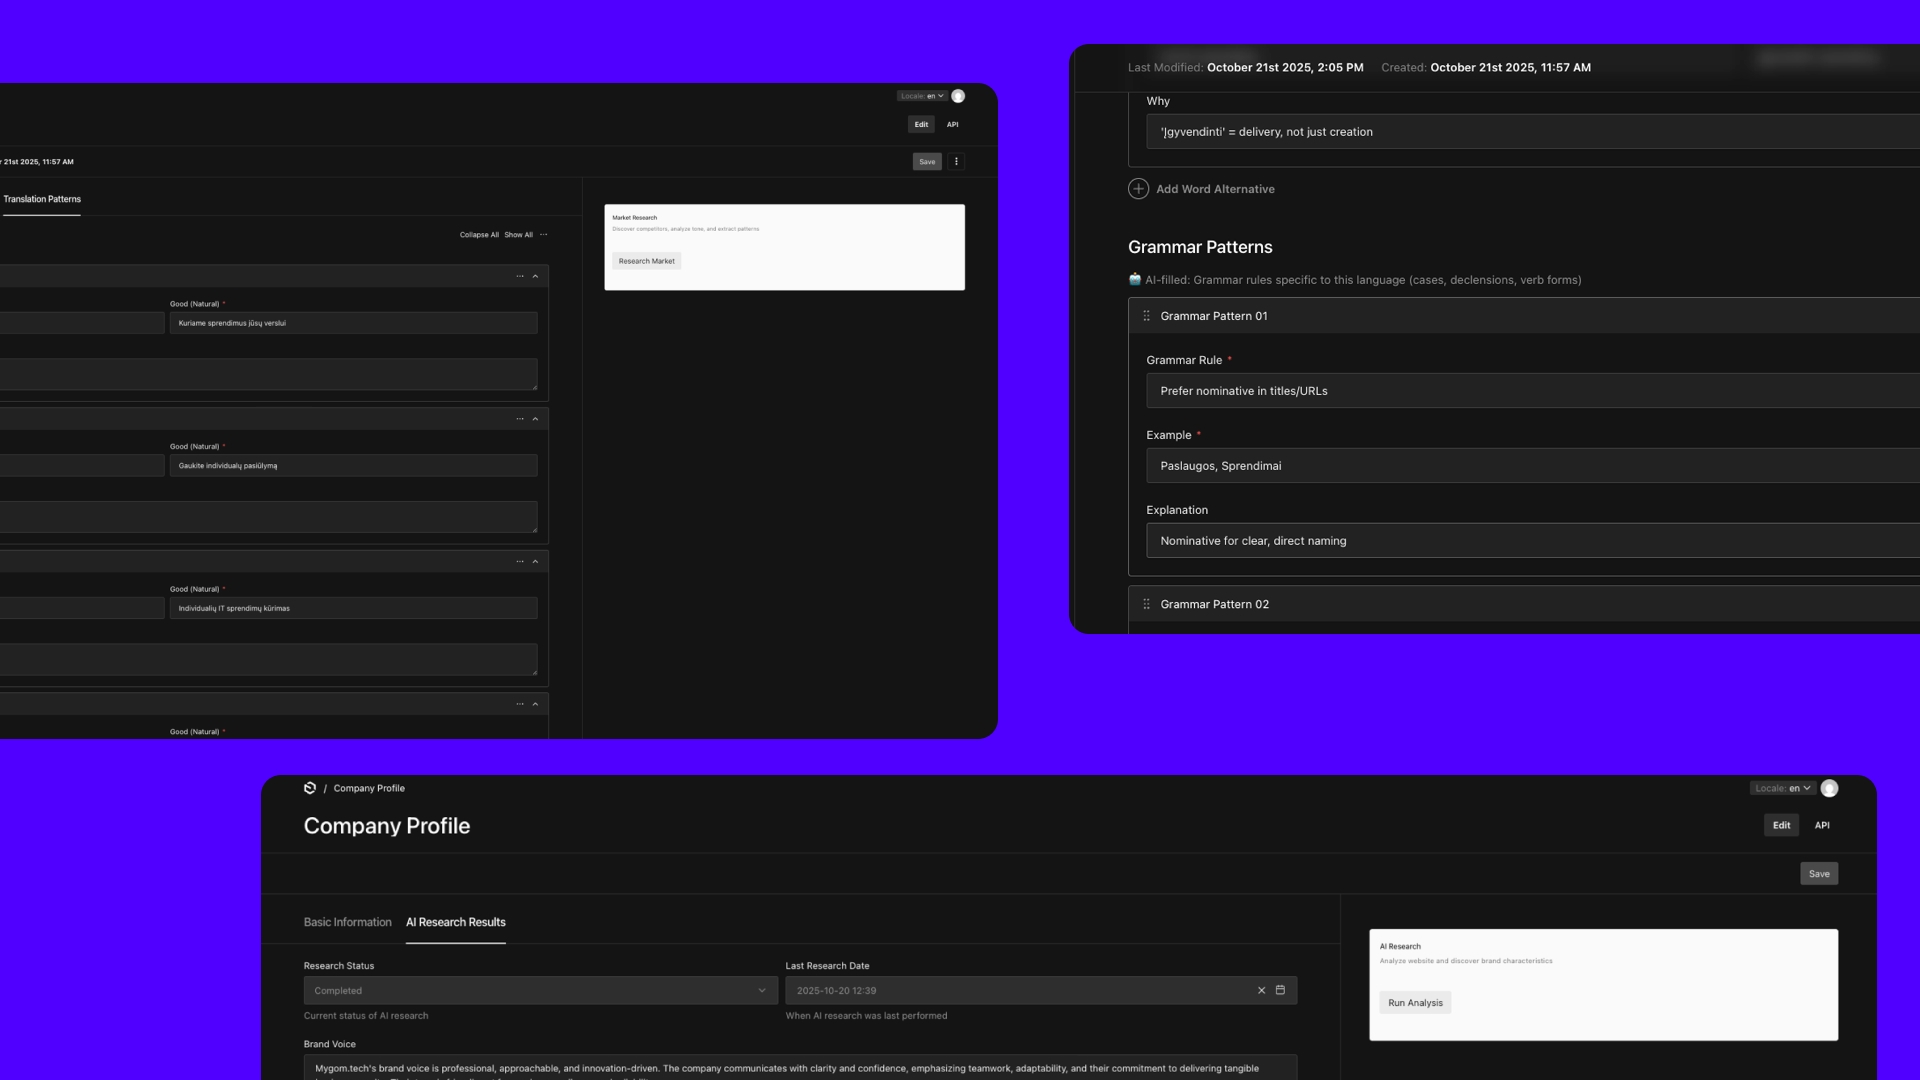The height and width of the screenshot is (1080, 1920).
Task: Click the home logo icon beside Company Profile
Action: pos(310,788)
